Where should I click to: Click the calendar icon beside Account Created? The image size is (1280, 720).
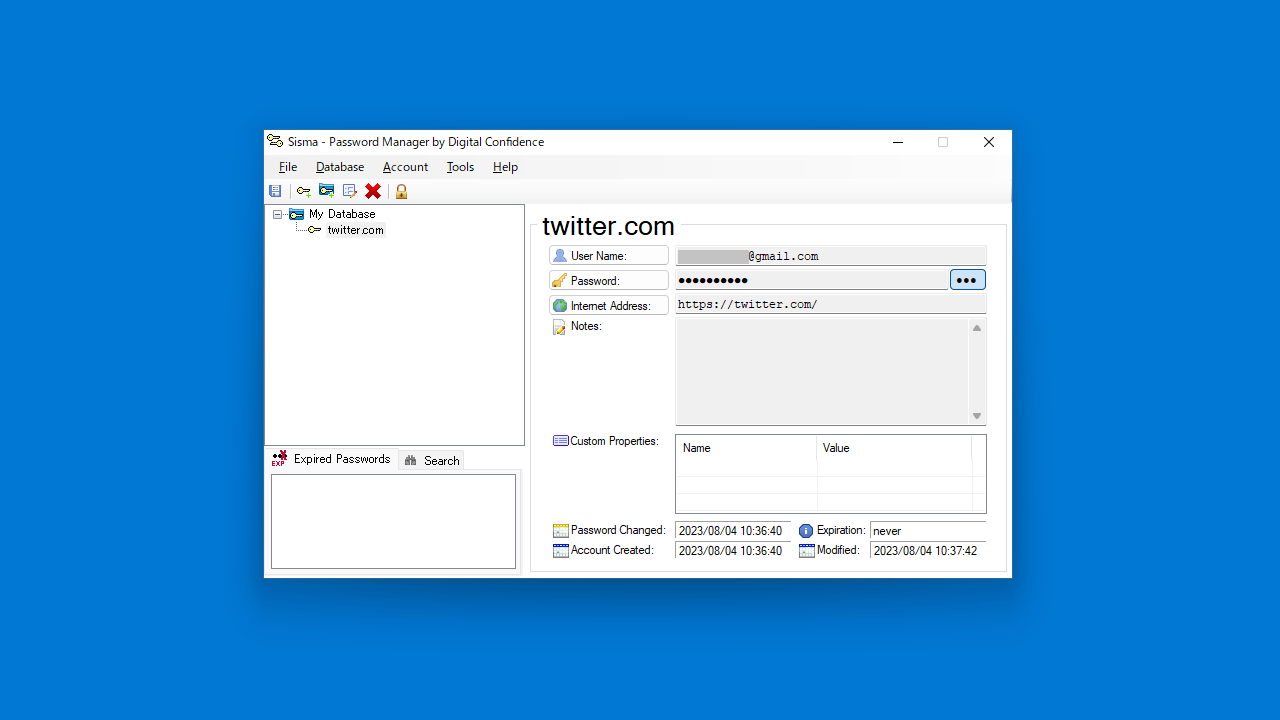561,551
